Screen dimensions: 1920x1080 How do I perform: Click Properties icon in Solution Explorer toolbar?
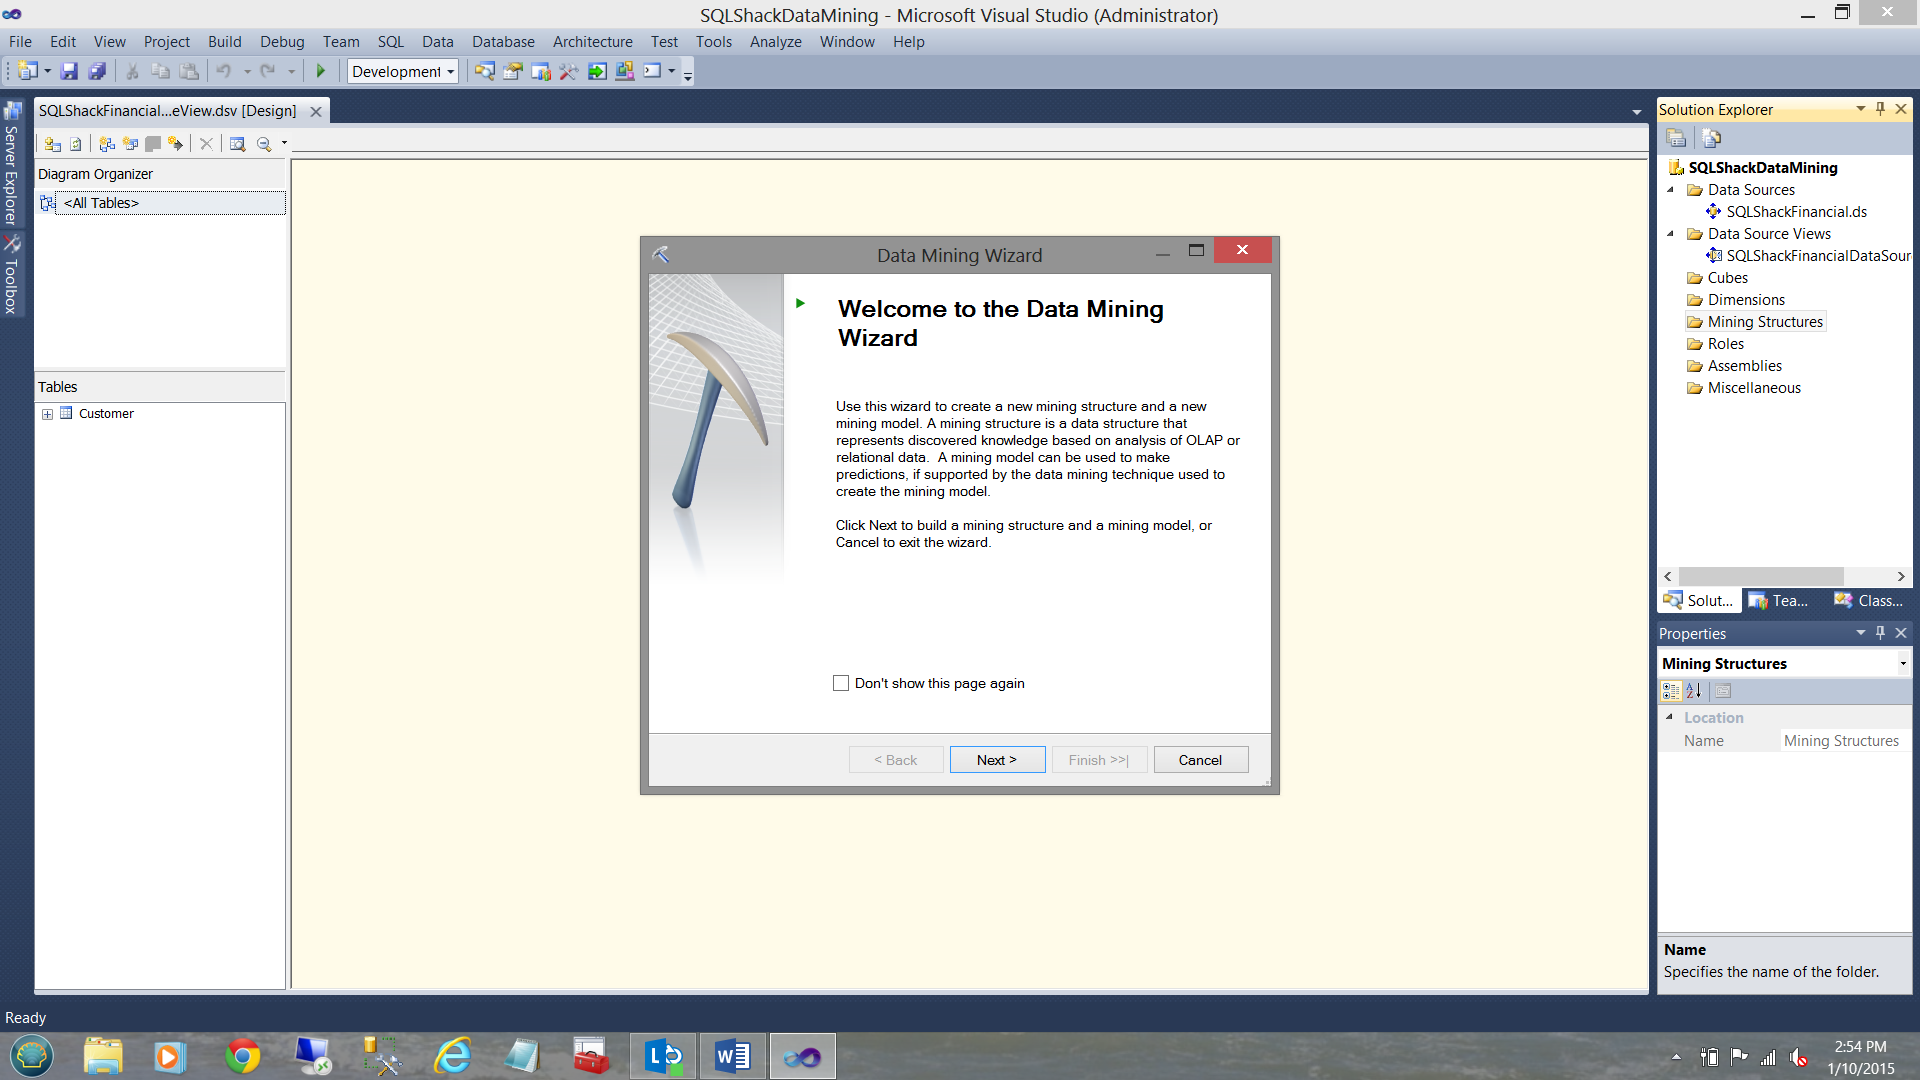[x=1677, y=138]
